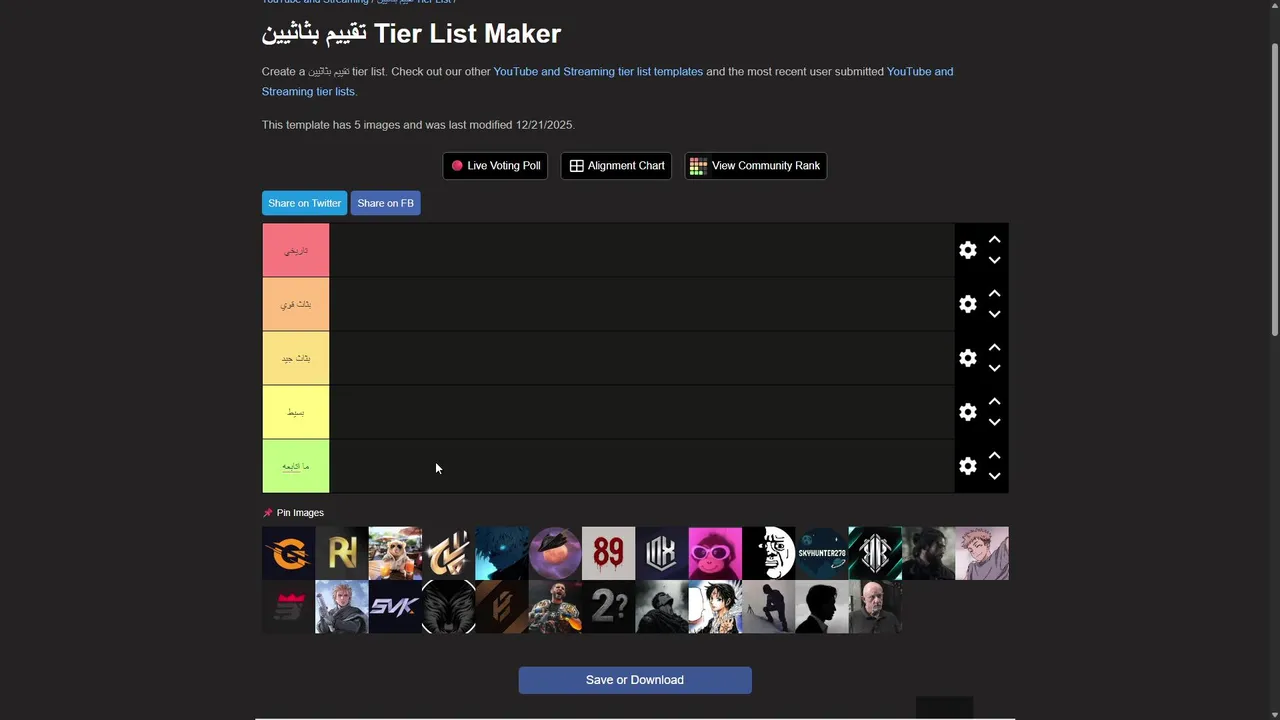Click the red tier label cell
Viewport: 1280px width, 720px height.
295,250
